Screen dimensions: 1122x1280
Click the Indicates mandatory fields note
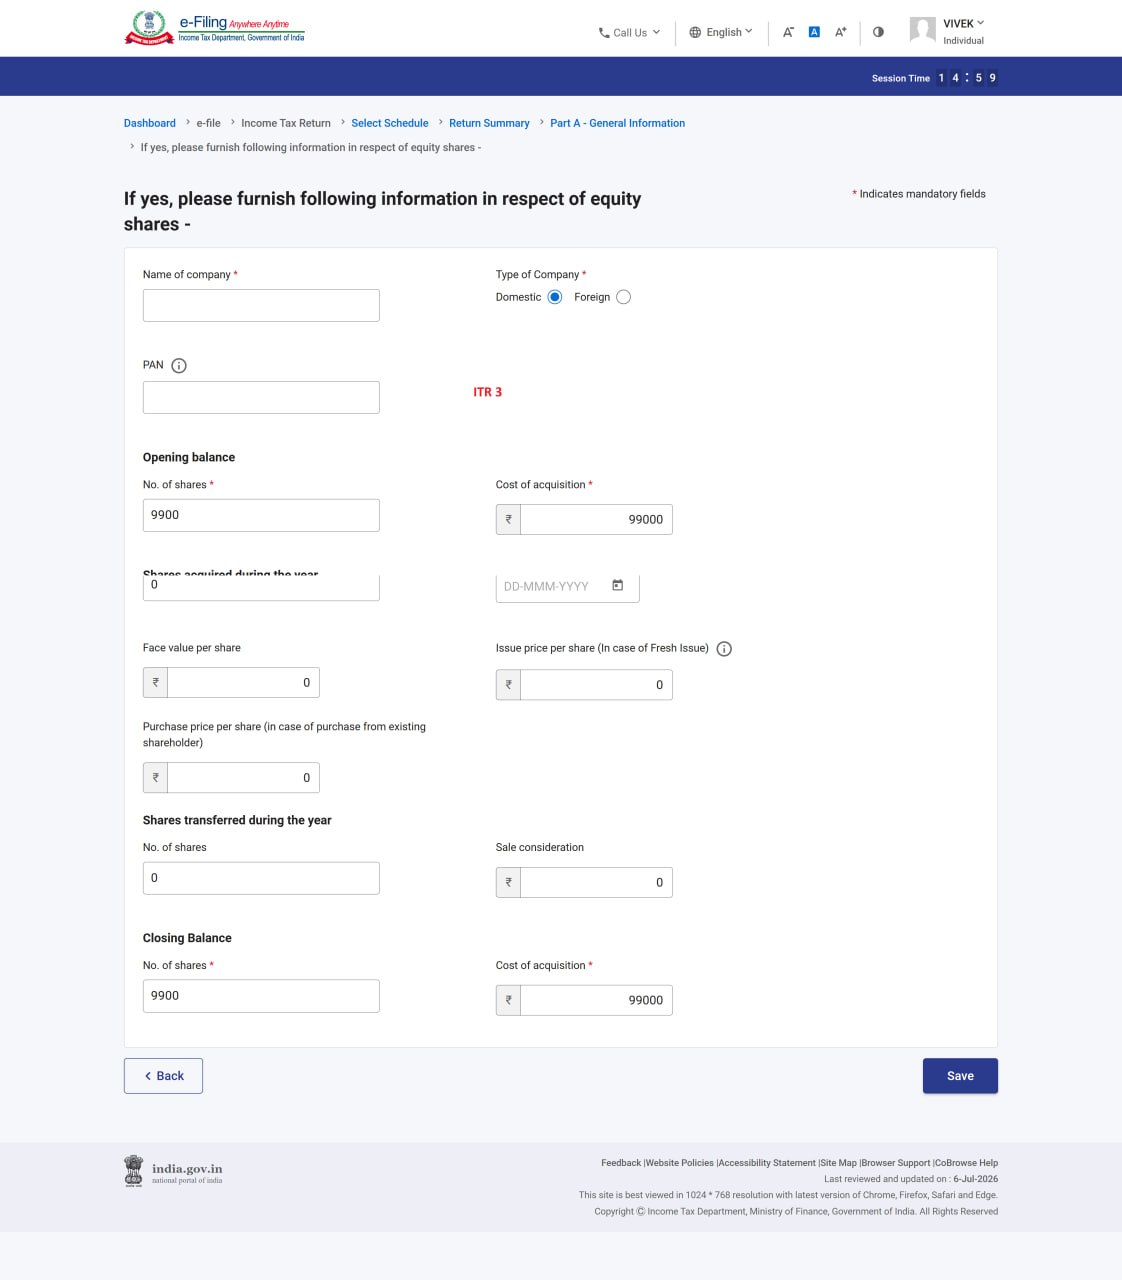(919, 194)
